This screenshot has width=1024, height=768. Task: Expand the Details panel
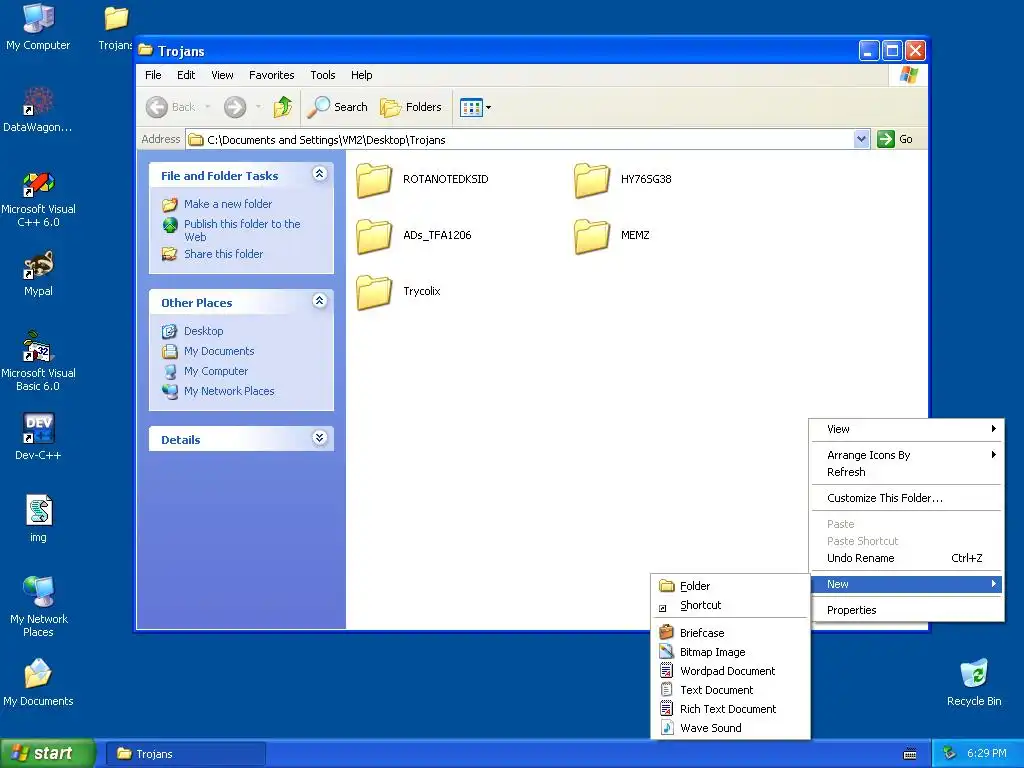(x=319, y=438)
